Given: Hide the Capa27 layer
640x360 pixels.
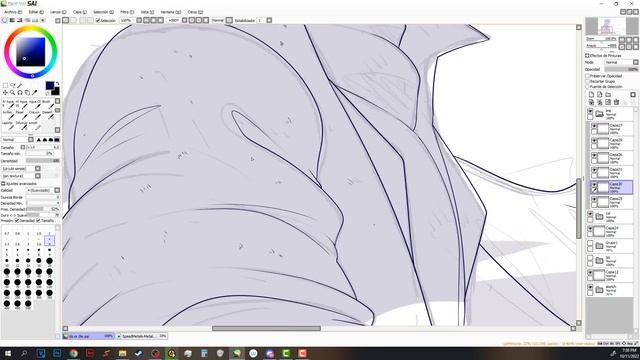Looking at the screenshot, I should (594, 126).
